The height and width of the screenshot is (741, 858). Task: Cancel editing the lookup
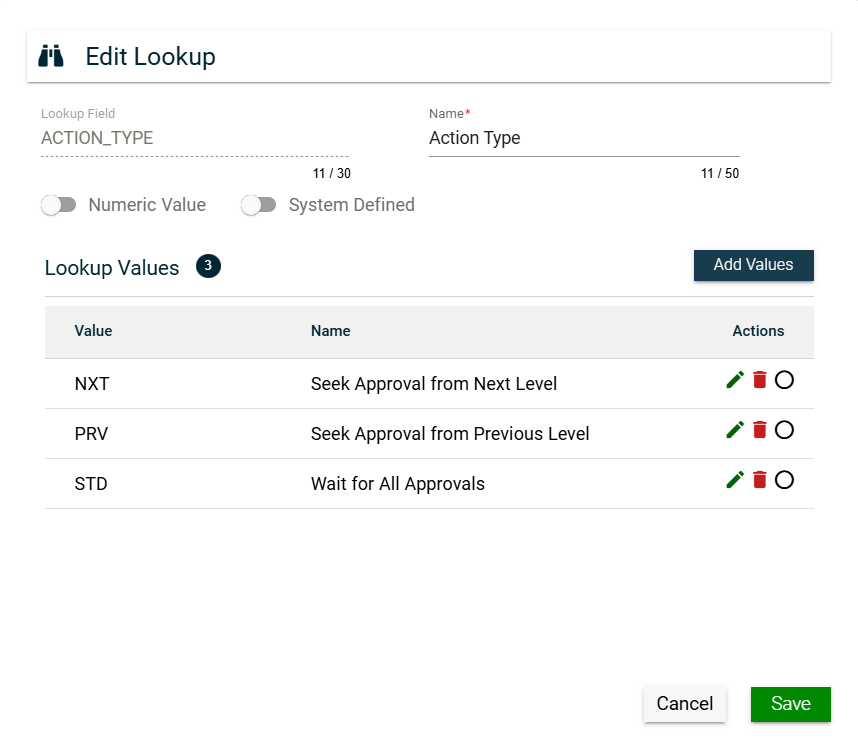[x=684, y=704]
